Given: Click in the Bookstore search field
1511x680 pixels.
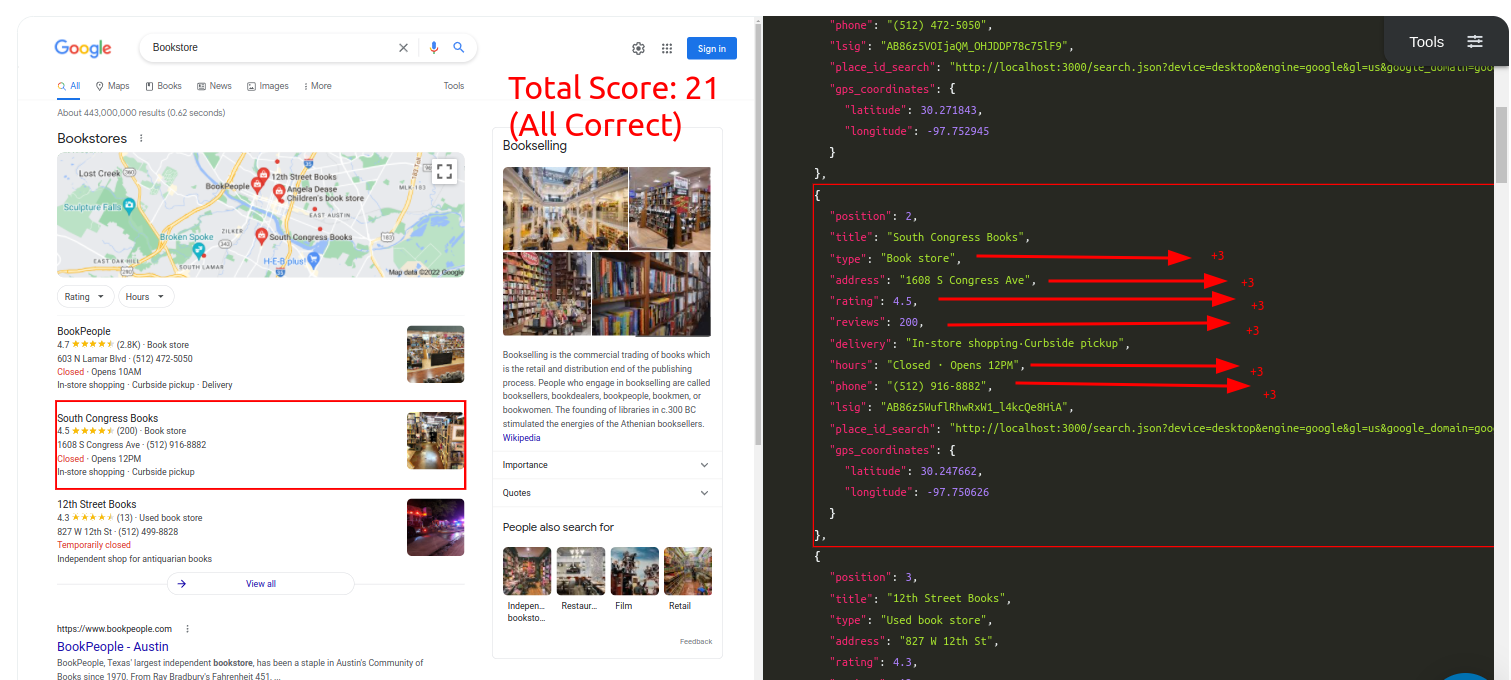Looking at the screenshot, I should point(270,47).
